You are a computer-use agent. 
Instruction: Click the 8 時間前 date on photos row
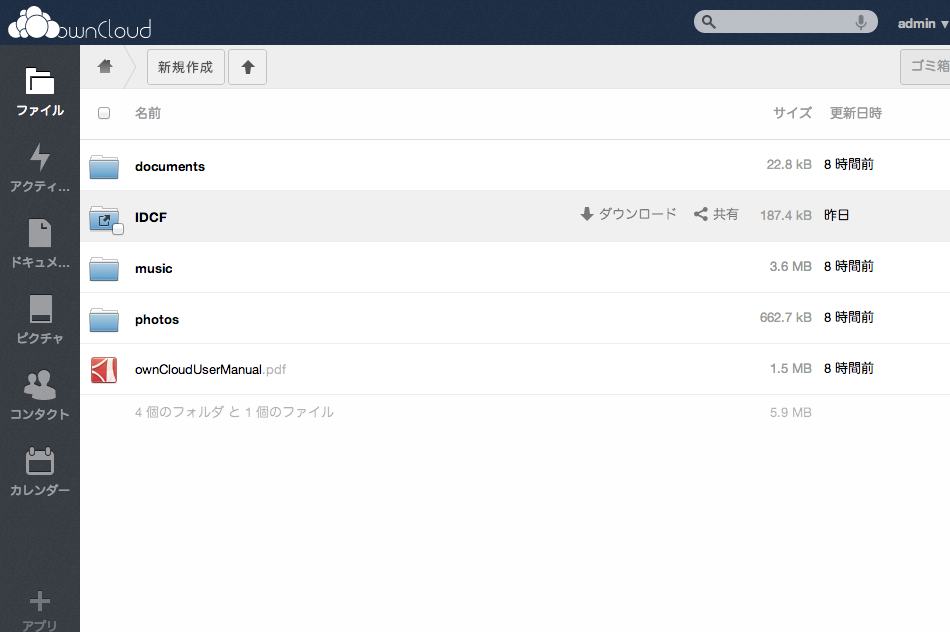coord(849,317)
